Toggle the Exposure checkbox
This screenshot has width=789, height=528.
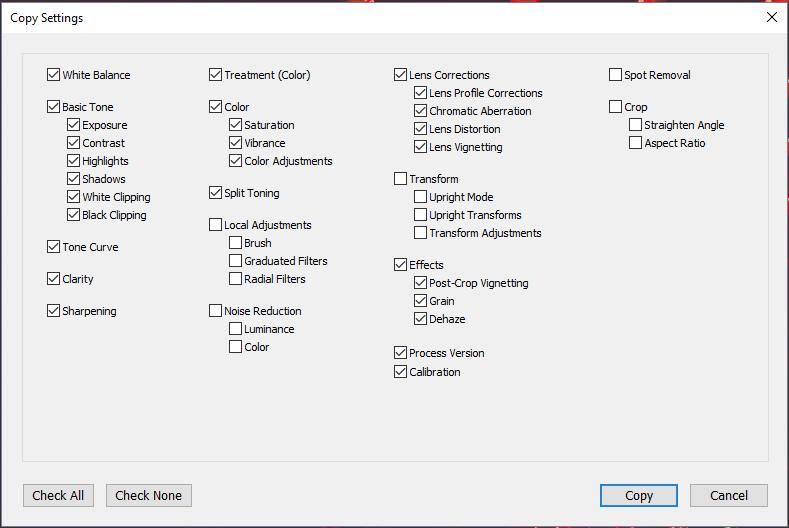click(74, 125)
